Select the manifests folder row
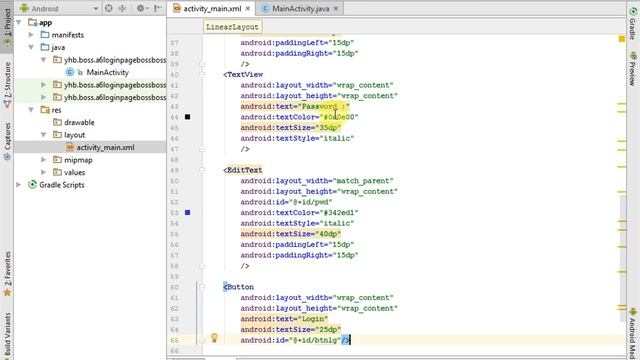 pyautogui.click(x=90, y=35)
